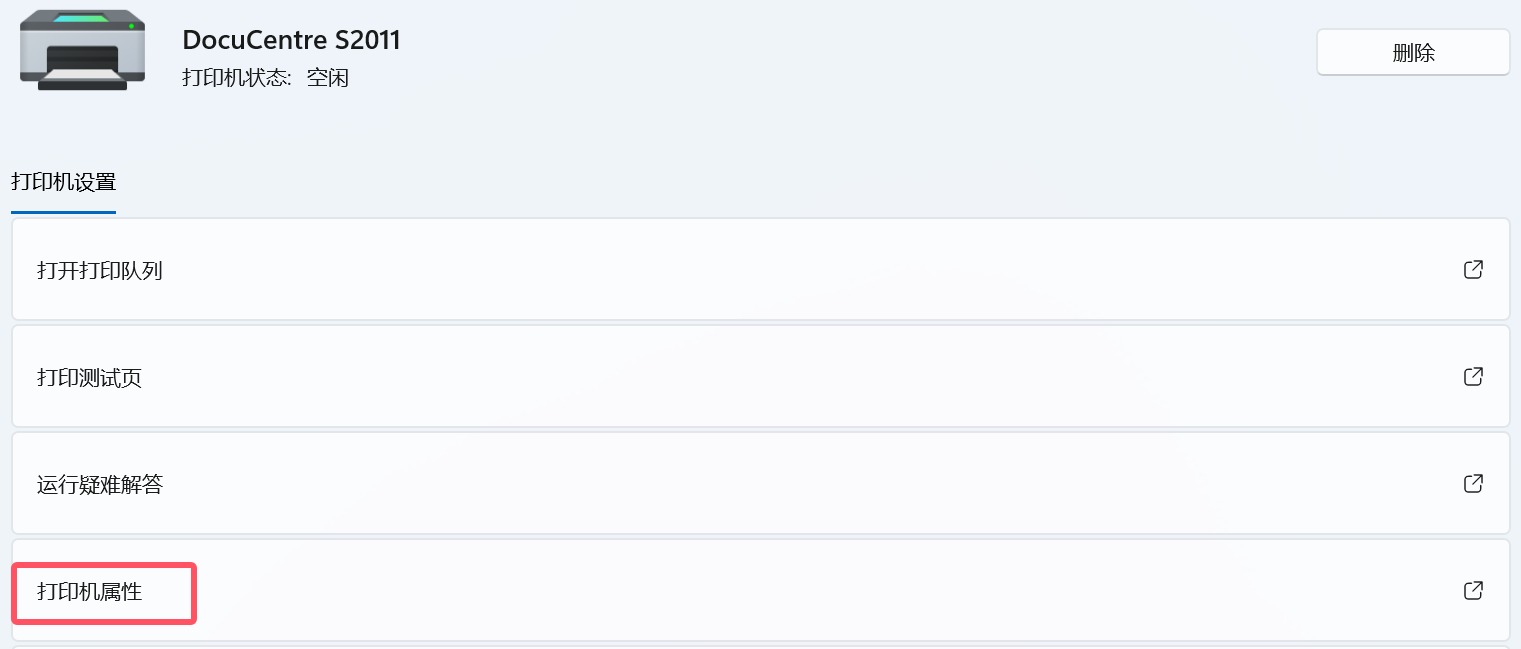Click the external-link icon for 打印测试页
The image size is (1521, 649).
point(1472,377)
